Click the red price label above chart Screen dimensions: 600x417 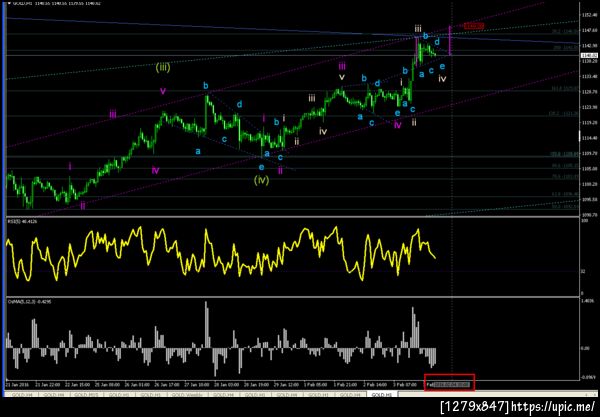474,26
